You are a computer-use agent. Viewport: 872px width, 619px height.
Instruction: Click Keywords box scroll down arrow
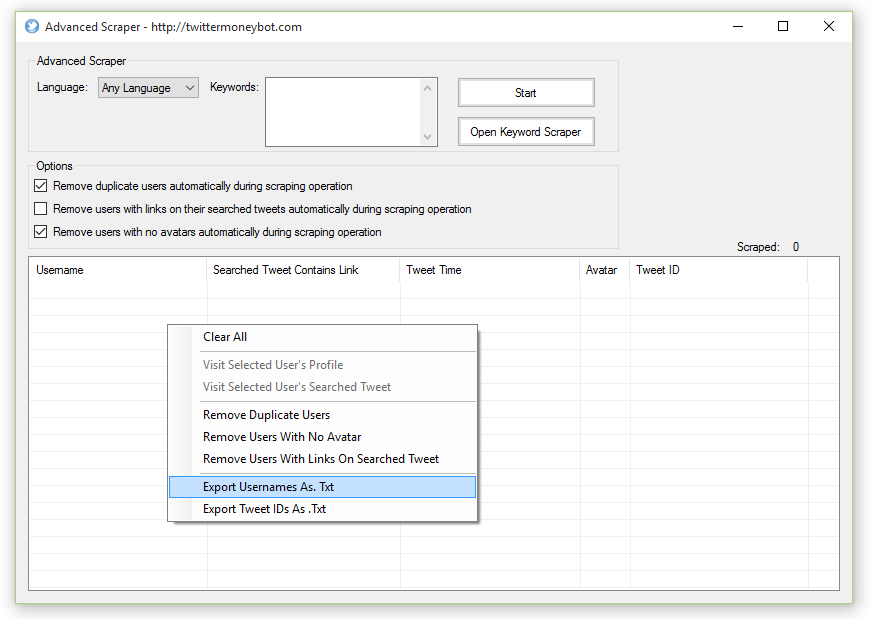point(427,136)
